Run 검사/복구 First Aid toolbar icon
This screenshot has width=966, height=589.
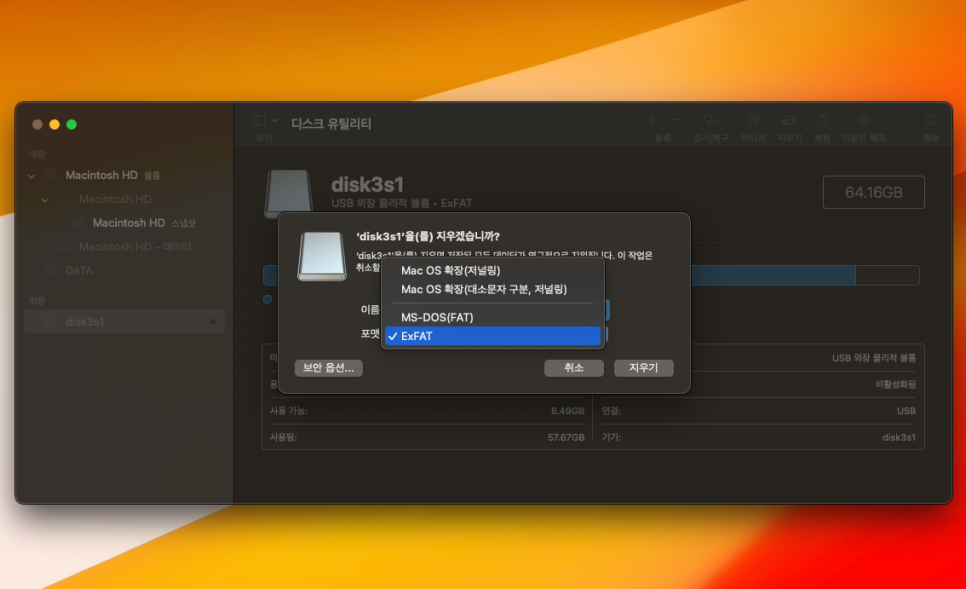(x=711, y=120)
